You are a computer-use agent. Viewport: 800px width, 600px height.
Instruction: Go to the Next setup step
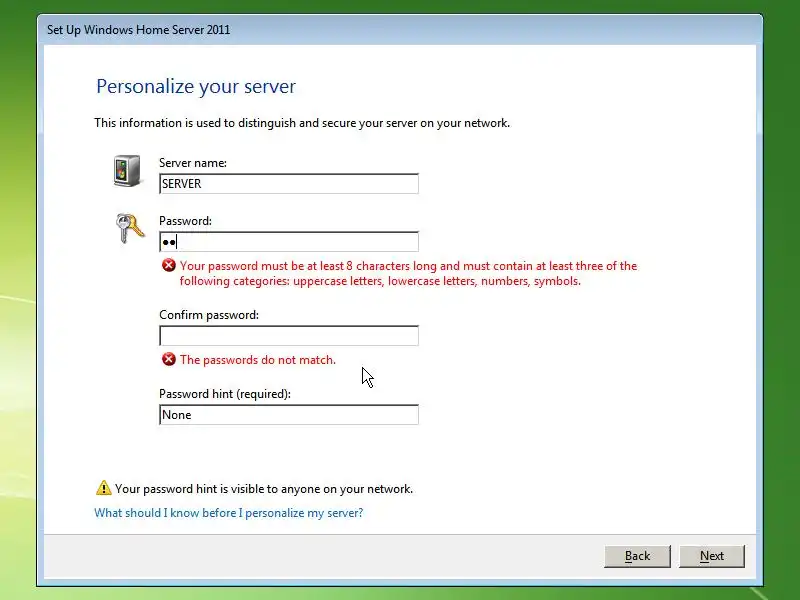pos(712,556)
